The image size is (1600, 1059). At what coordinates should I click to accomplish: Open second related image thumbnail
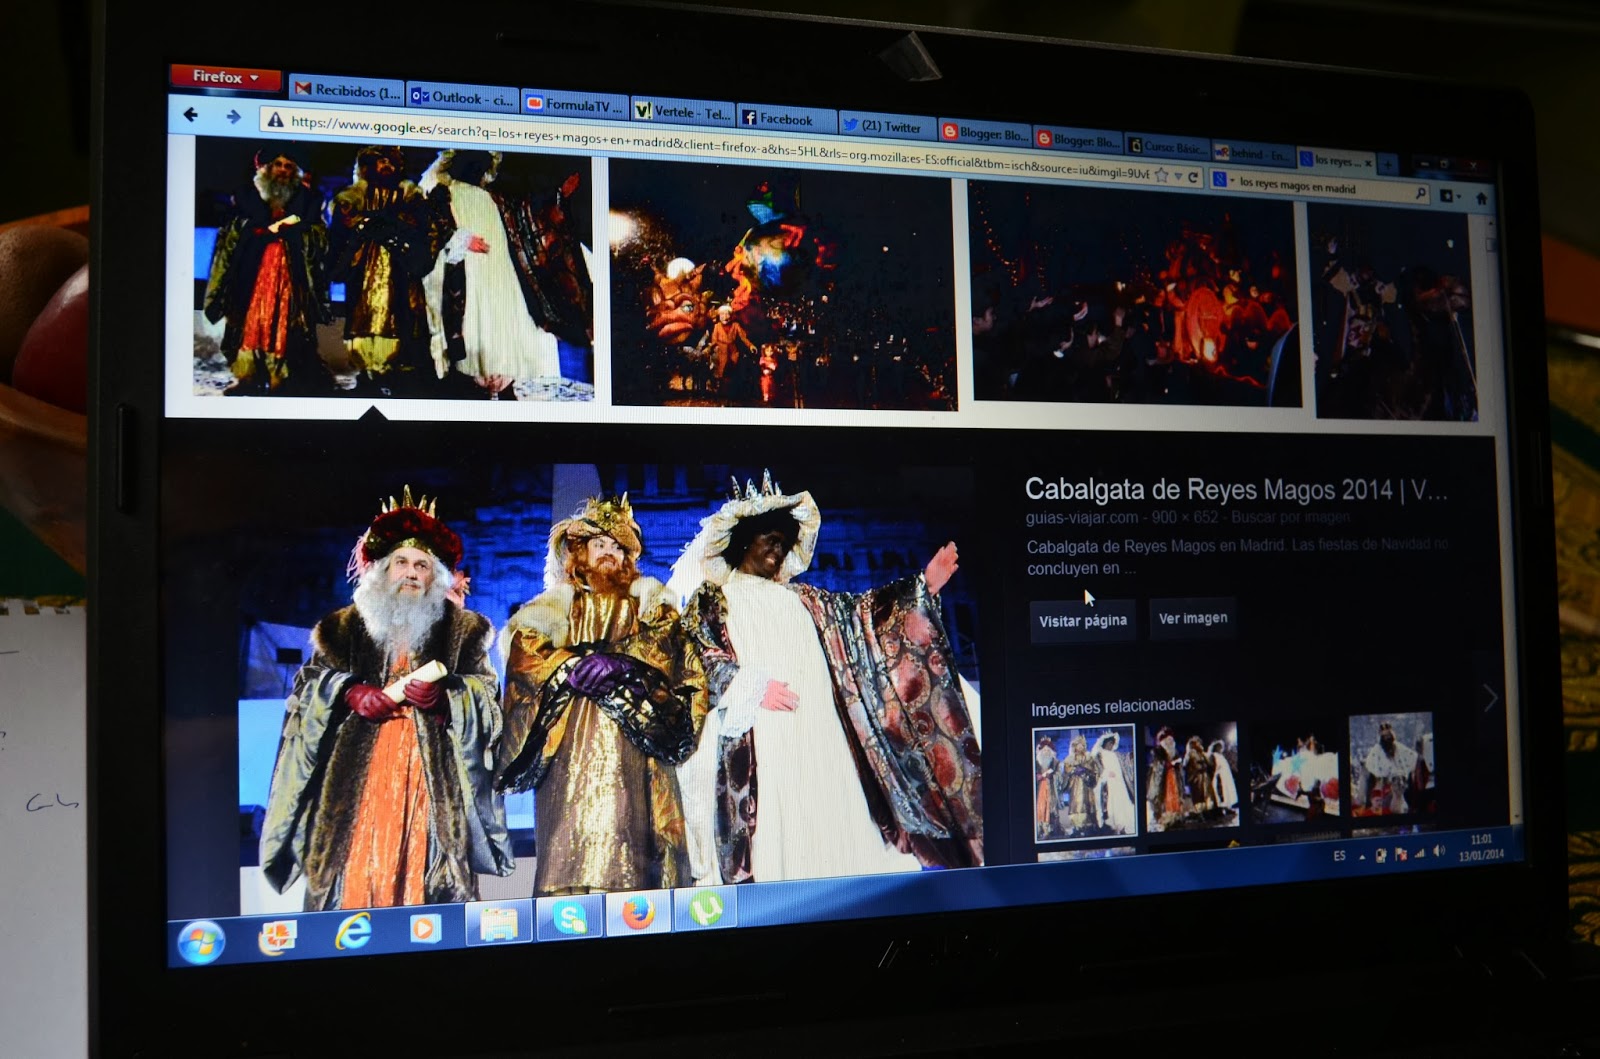point(1191,776)
